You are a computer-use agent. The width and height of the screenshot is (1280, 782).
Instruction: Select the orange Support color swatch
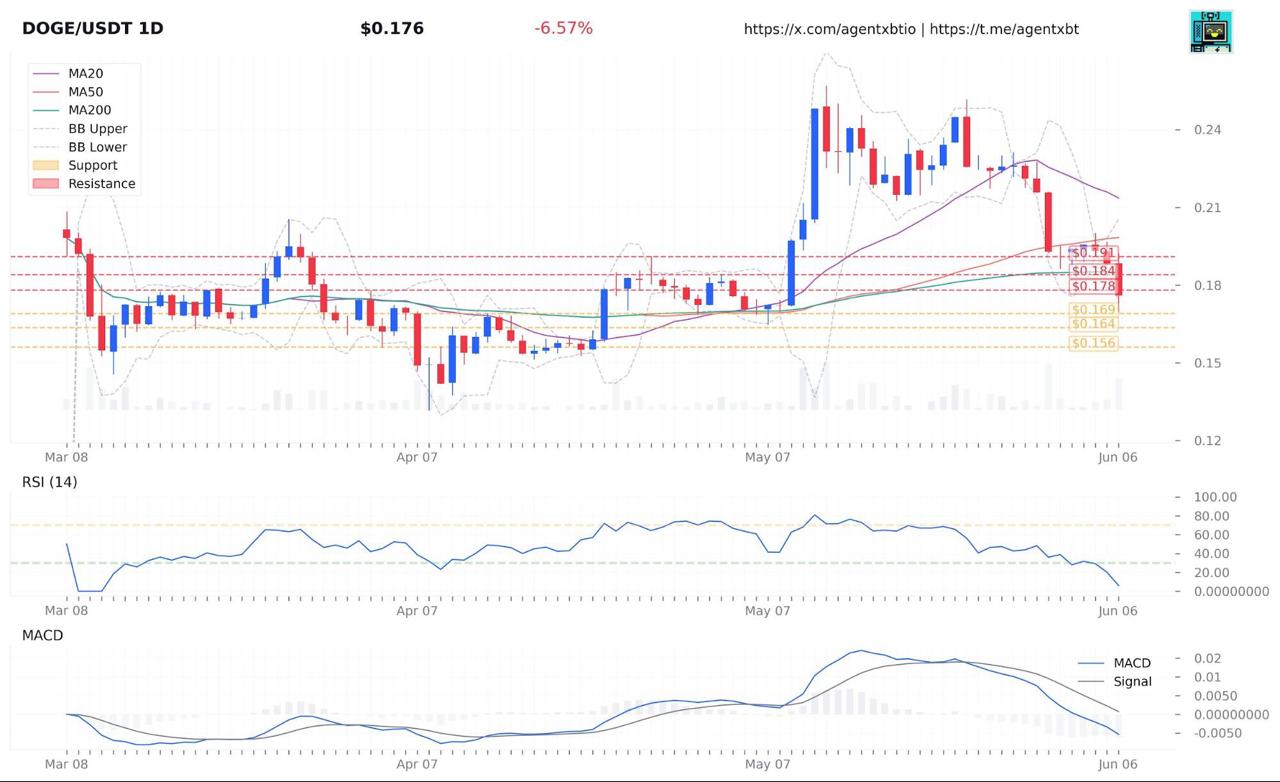(46, 166)
